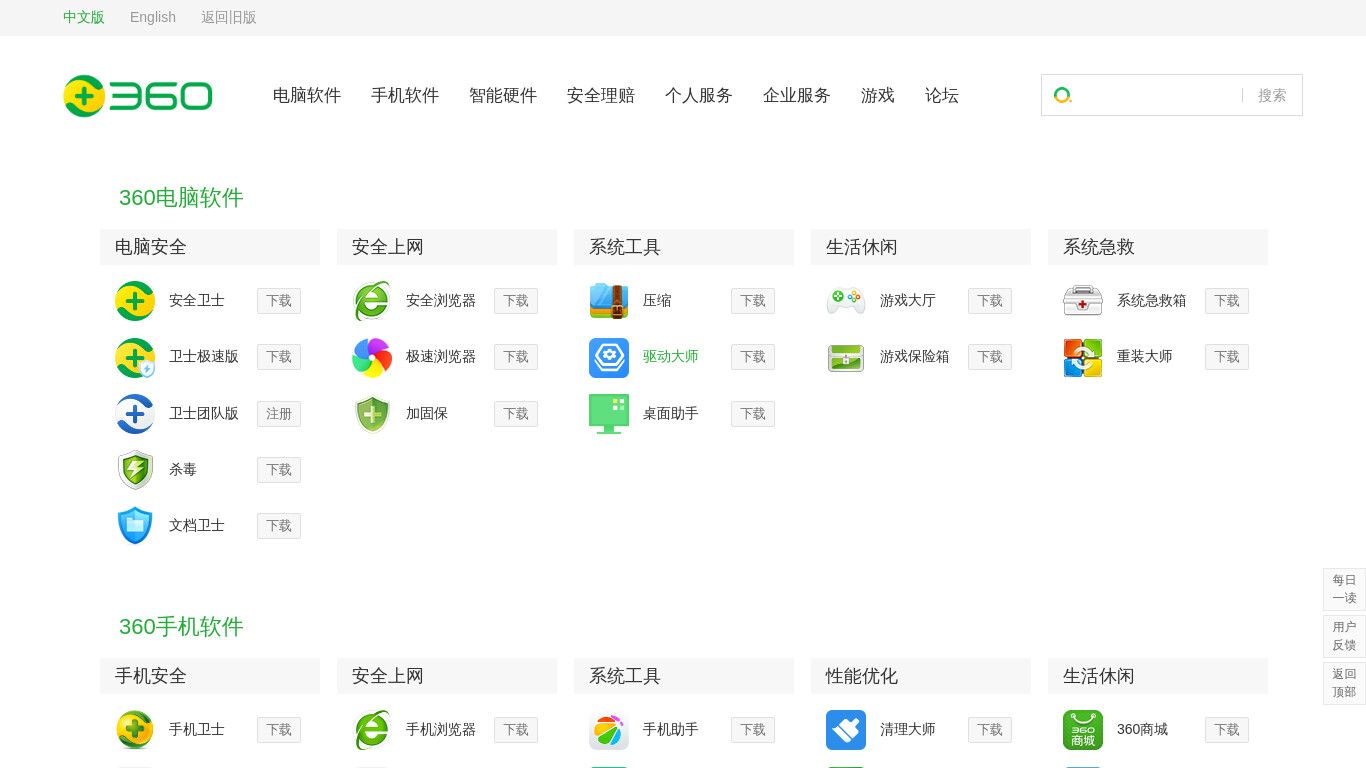Download 加固保 via its 下载 button
1366x768 pixels.
coord(516,414)
